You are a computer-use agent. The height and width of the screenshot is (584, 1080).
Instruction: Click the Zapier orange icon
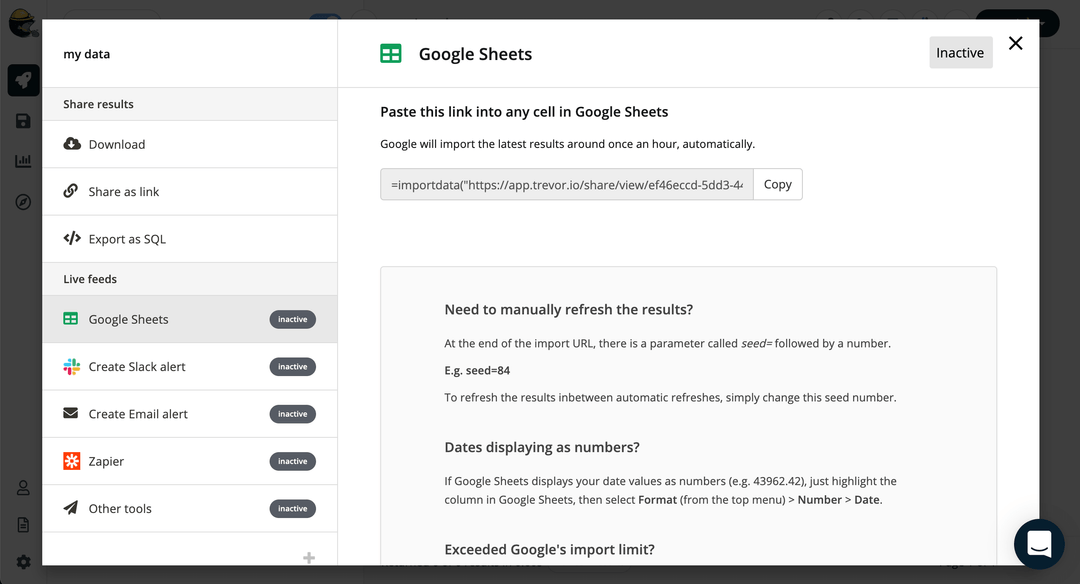click(x=70, y=460)
